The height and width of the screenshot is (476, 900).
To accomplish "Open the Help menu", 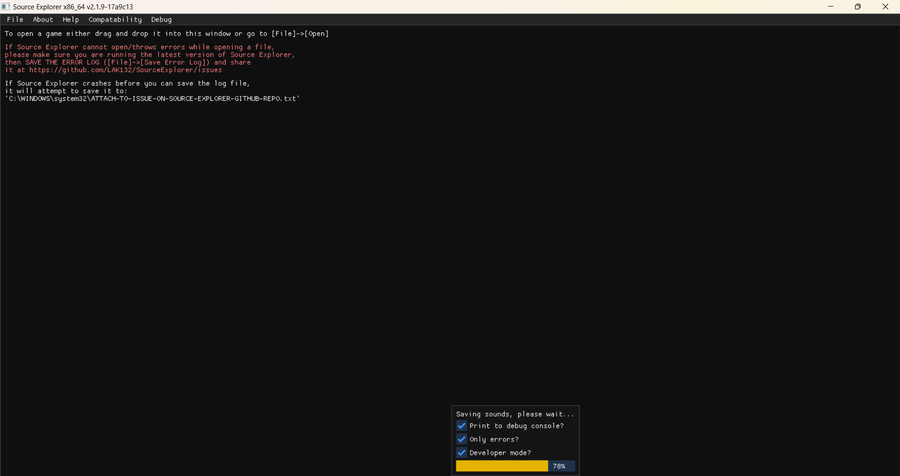I will click(71, 20).
